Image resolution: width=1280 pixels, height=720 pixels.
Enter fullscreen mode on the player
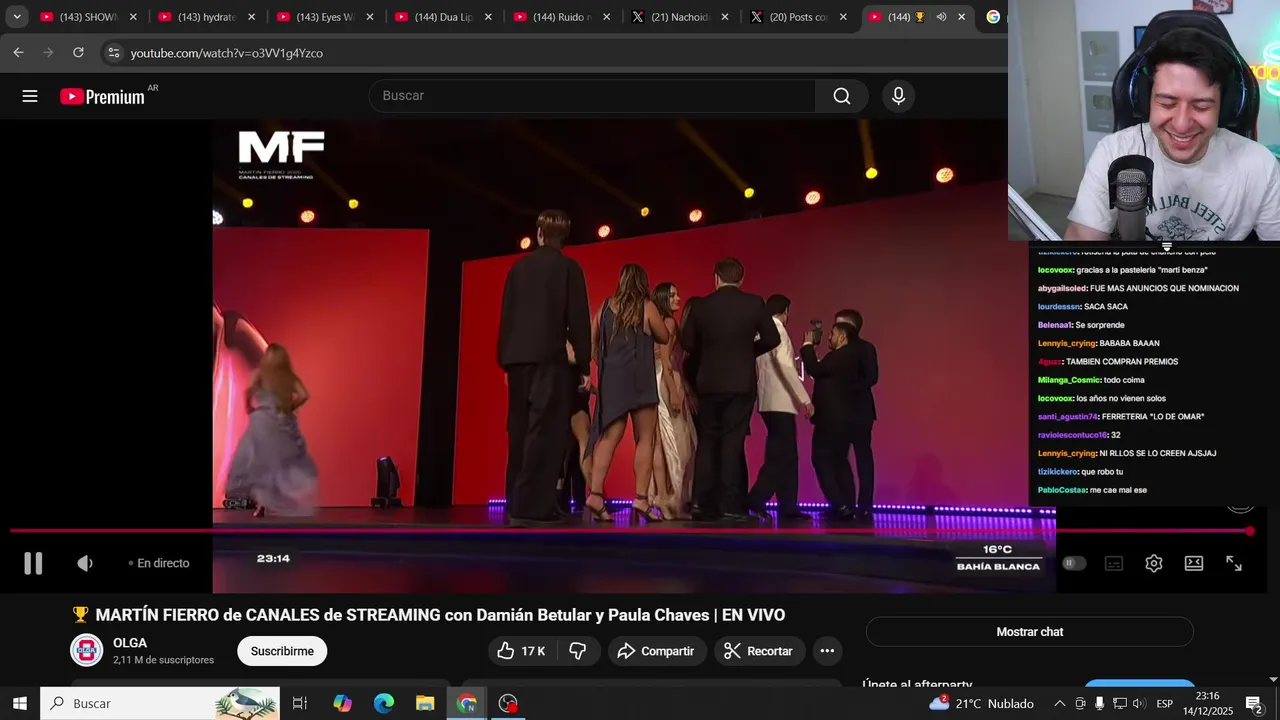coord(1234,563)
